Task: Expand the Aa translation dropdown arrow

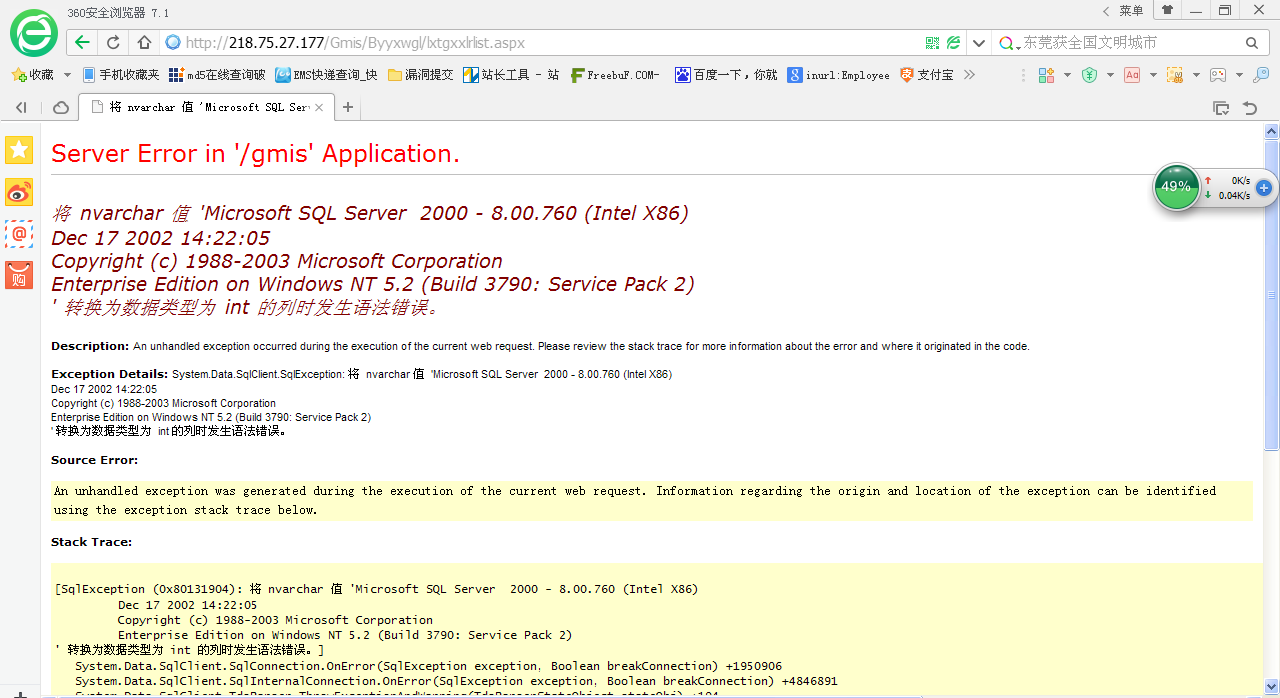Action: [x=1153, y=75]
